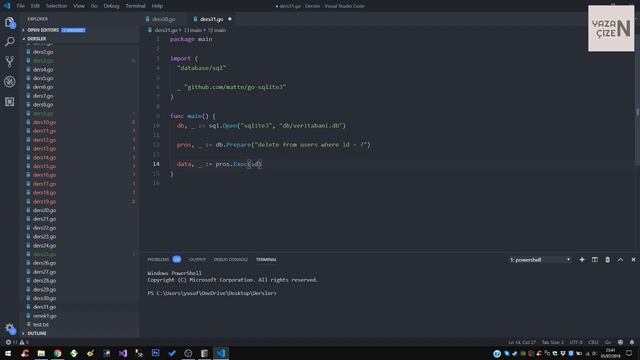This screenshot has width=640, height=360.
Task: Click Ln 14, Col 27 in status bar
Action: [x=522, y=342]
